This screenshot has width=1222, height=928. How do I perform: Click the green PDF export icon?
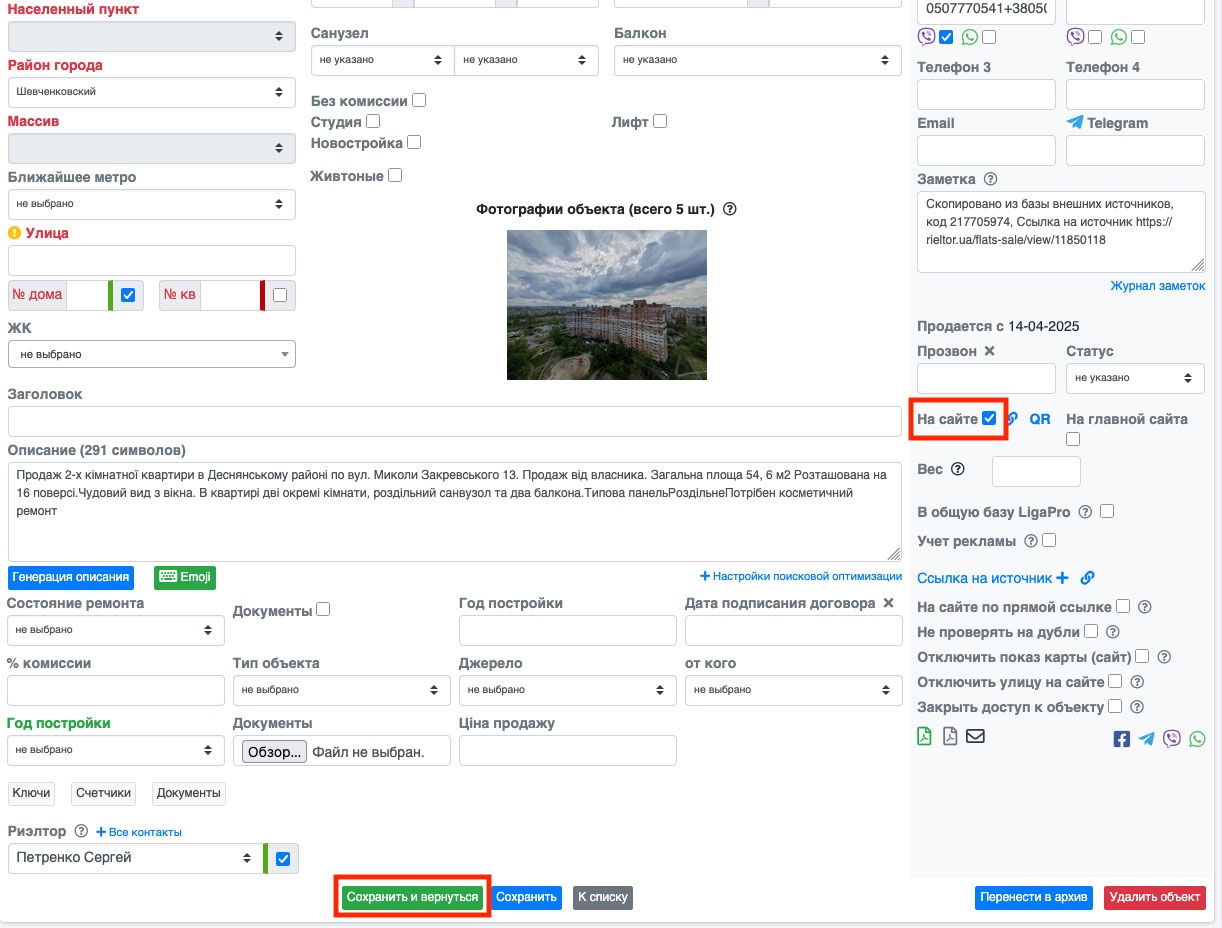(x=925, y=737)
